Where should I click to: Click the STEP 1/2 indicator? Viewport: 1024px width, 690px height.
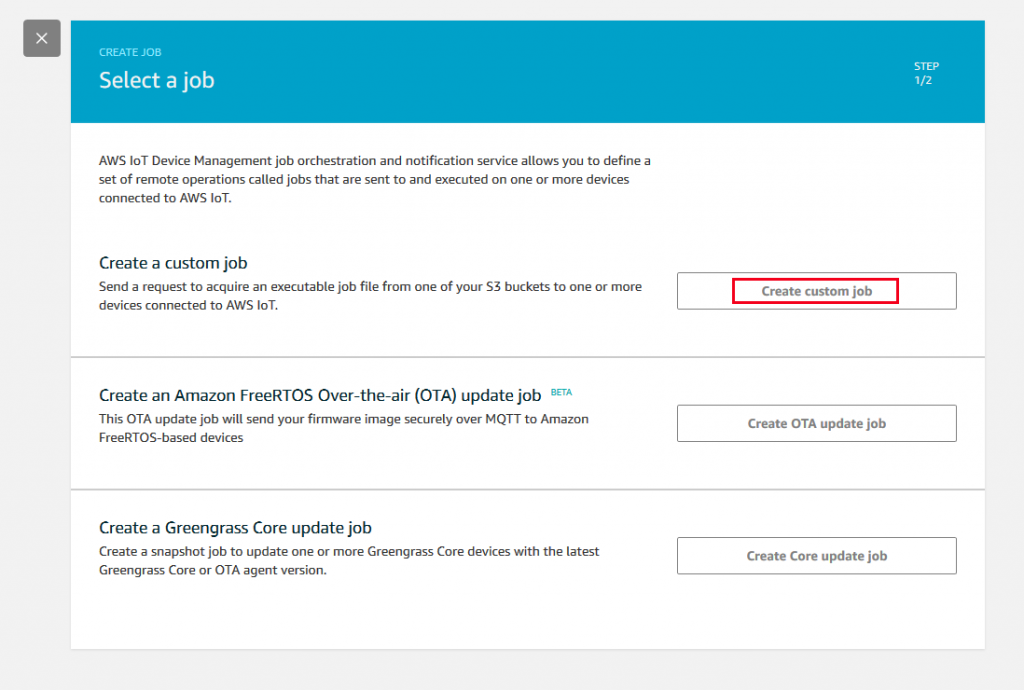pos(926,73)
